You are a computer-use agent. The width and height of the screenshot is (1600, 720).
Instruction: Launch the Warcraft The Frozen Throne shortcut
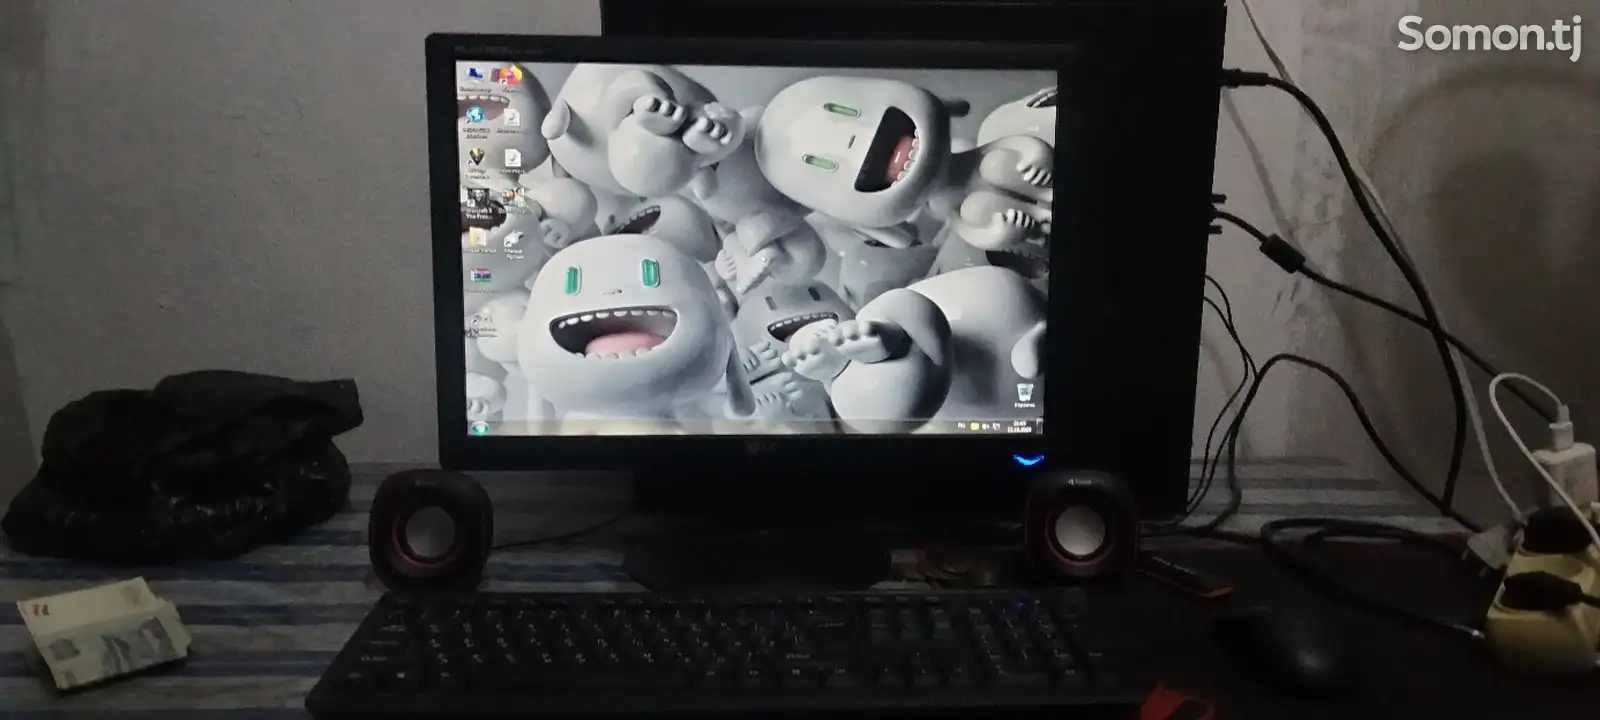click(478, 203)
